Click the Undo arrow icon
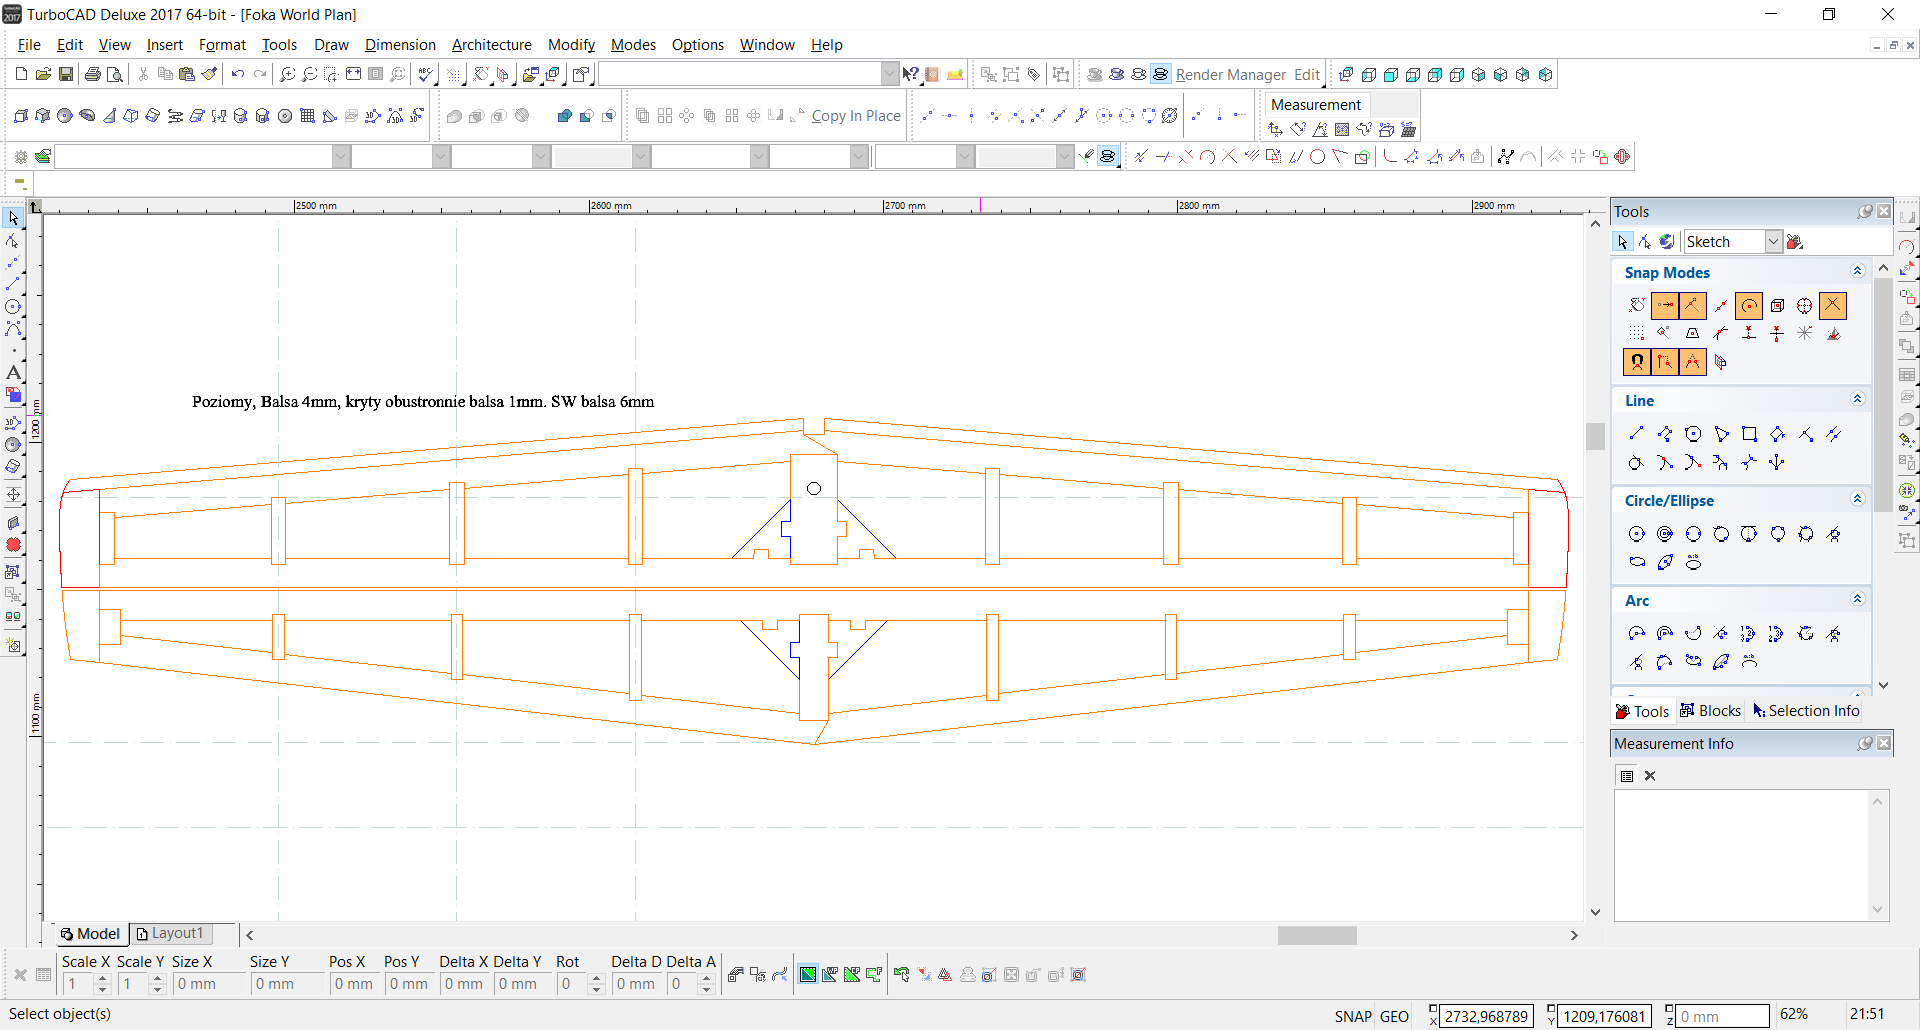 (x=237, y=74)
